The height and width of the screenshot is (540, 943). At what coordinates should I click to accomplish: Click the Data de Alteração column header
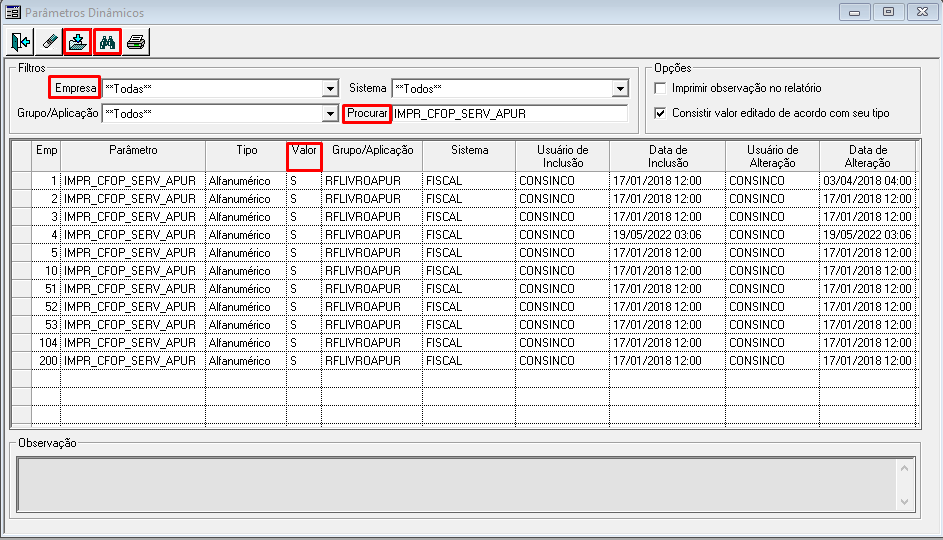coord(867,156)
